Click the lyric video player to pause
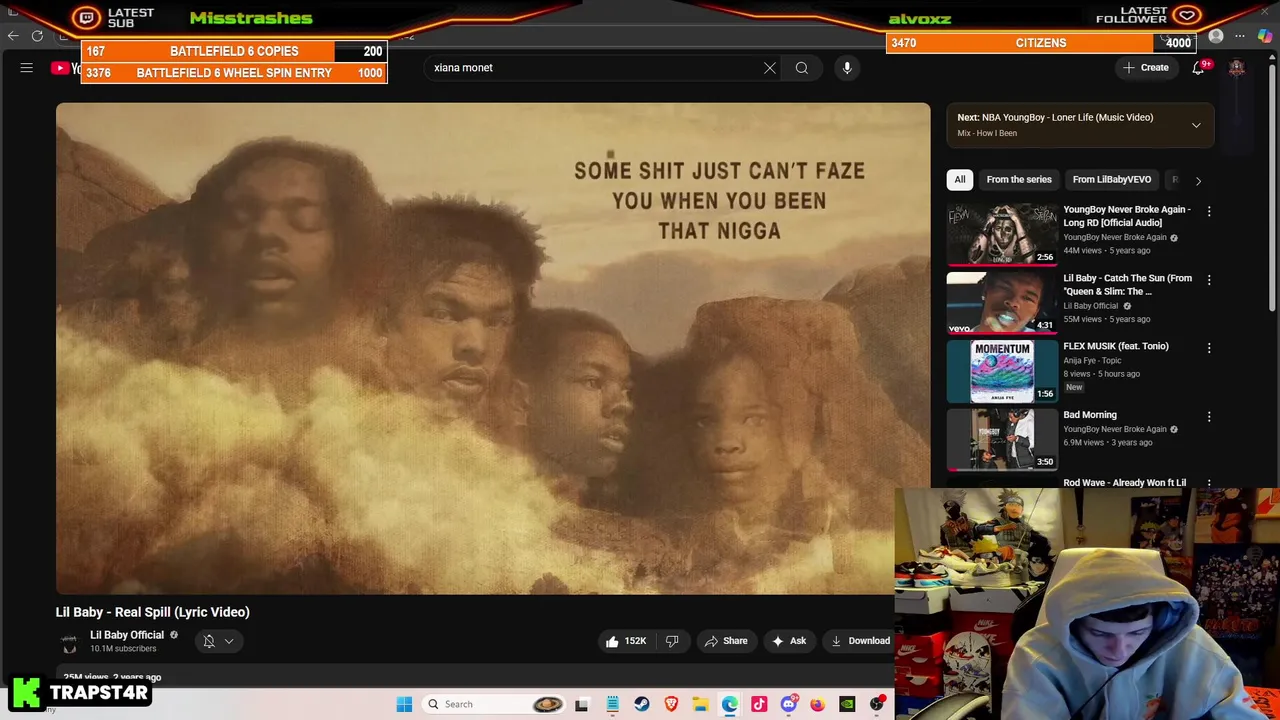1280x720 pixels. coord(493,349)
